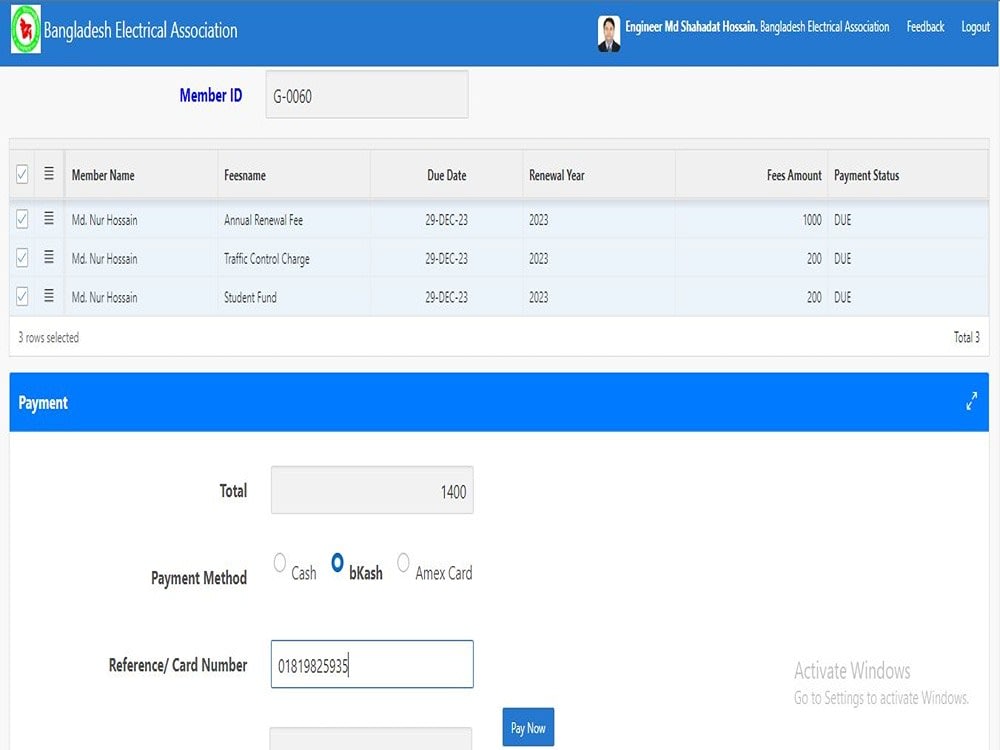Click the Pay Now button

(528, 727)
